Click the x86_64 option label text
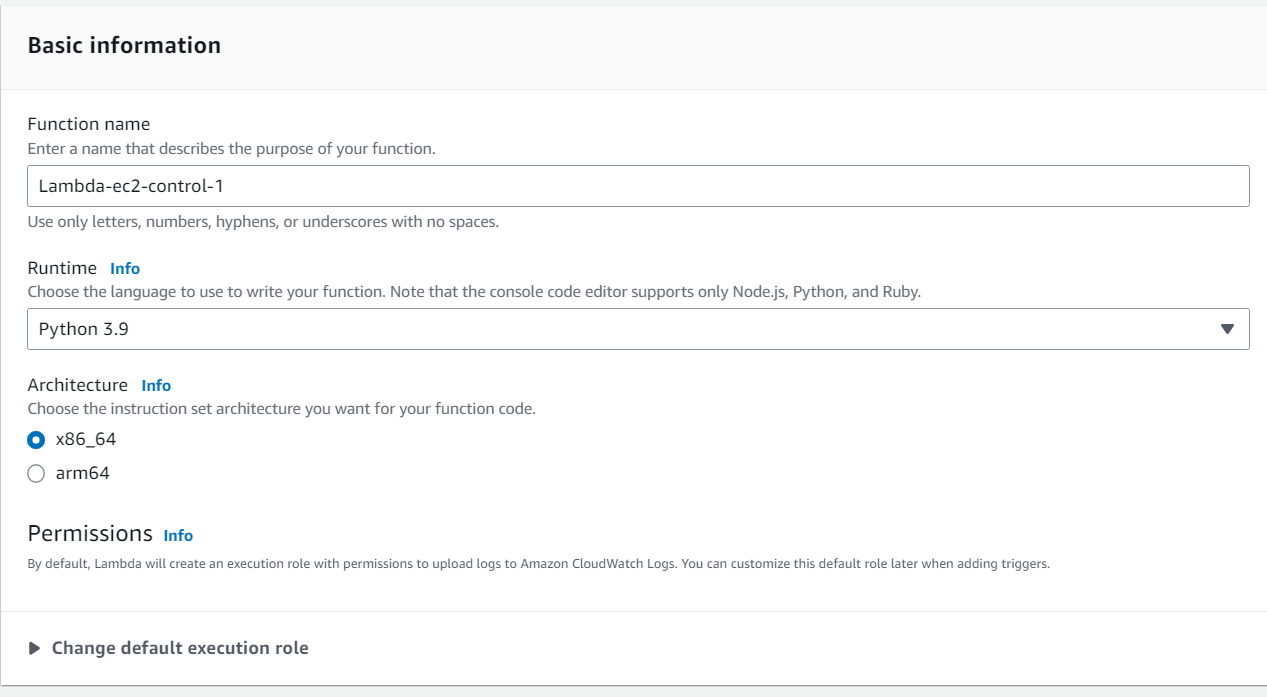The image size is (1267, 697). (x=86, y=440)
